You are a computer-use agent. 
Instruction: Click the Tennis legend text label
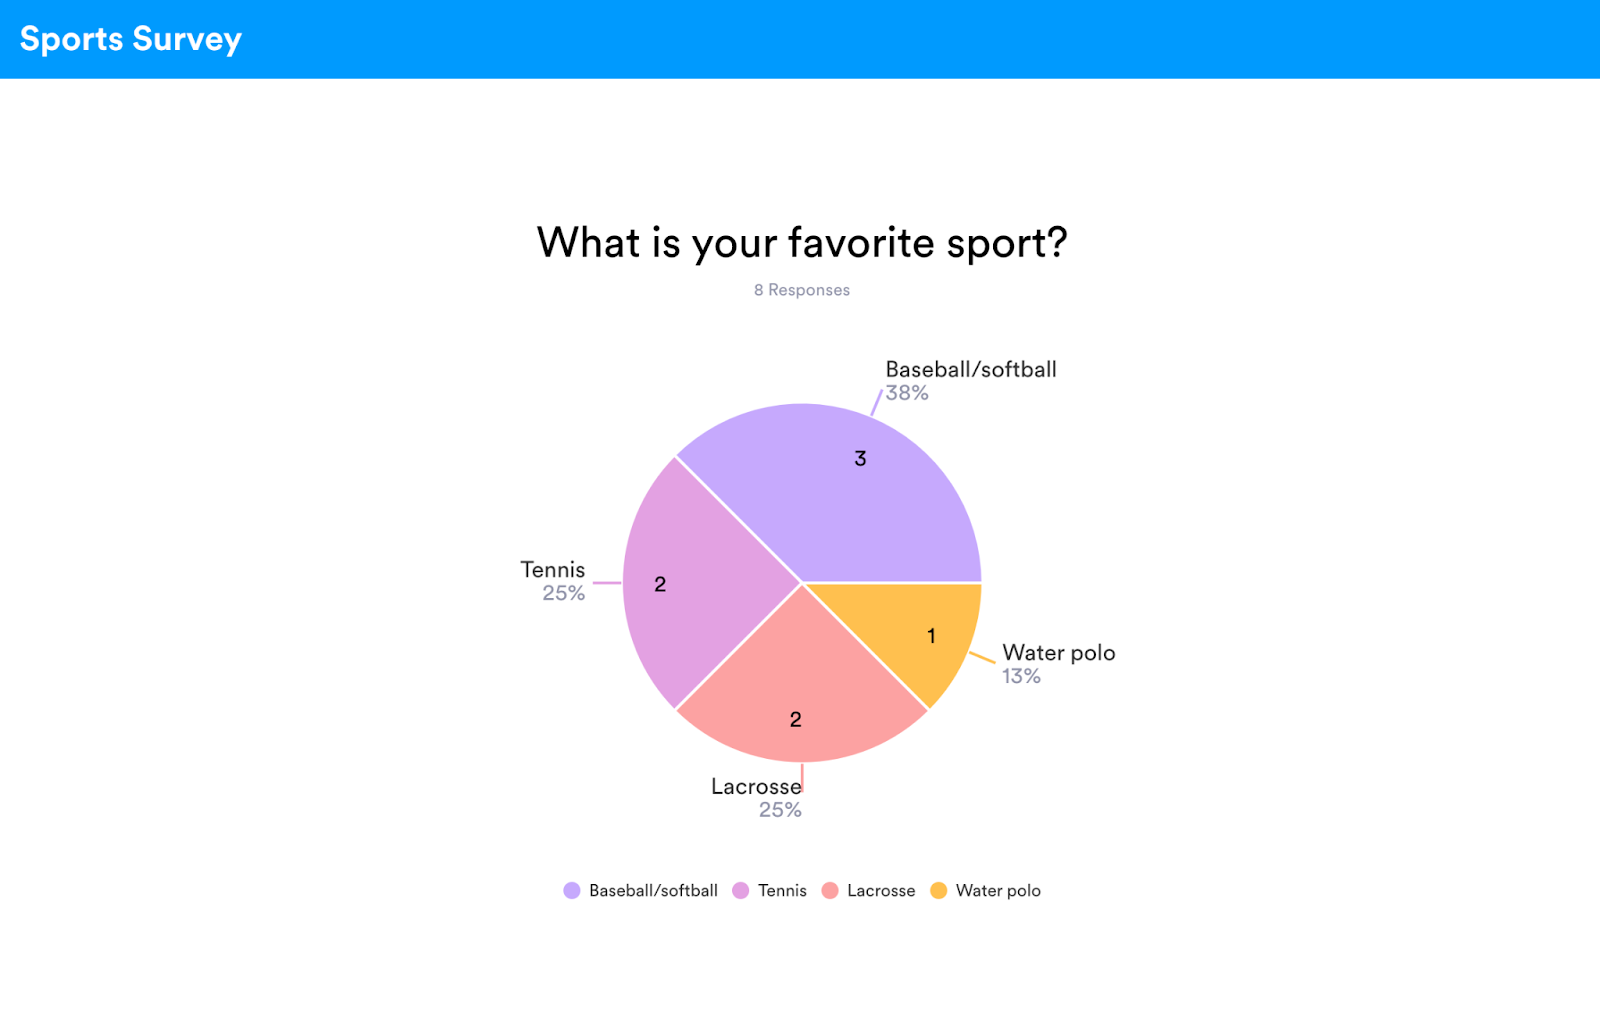(x=782, y=891)
